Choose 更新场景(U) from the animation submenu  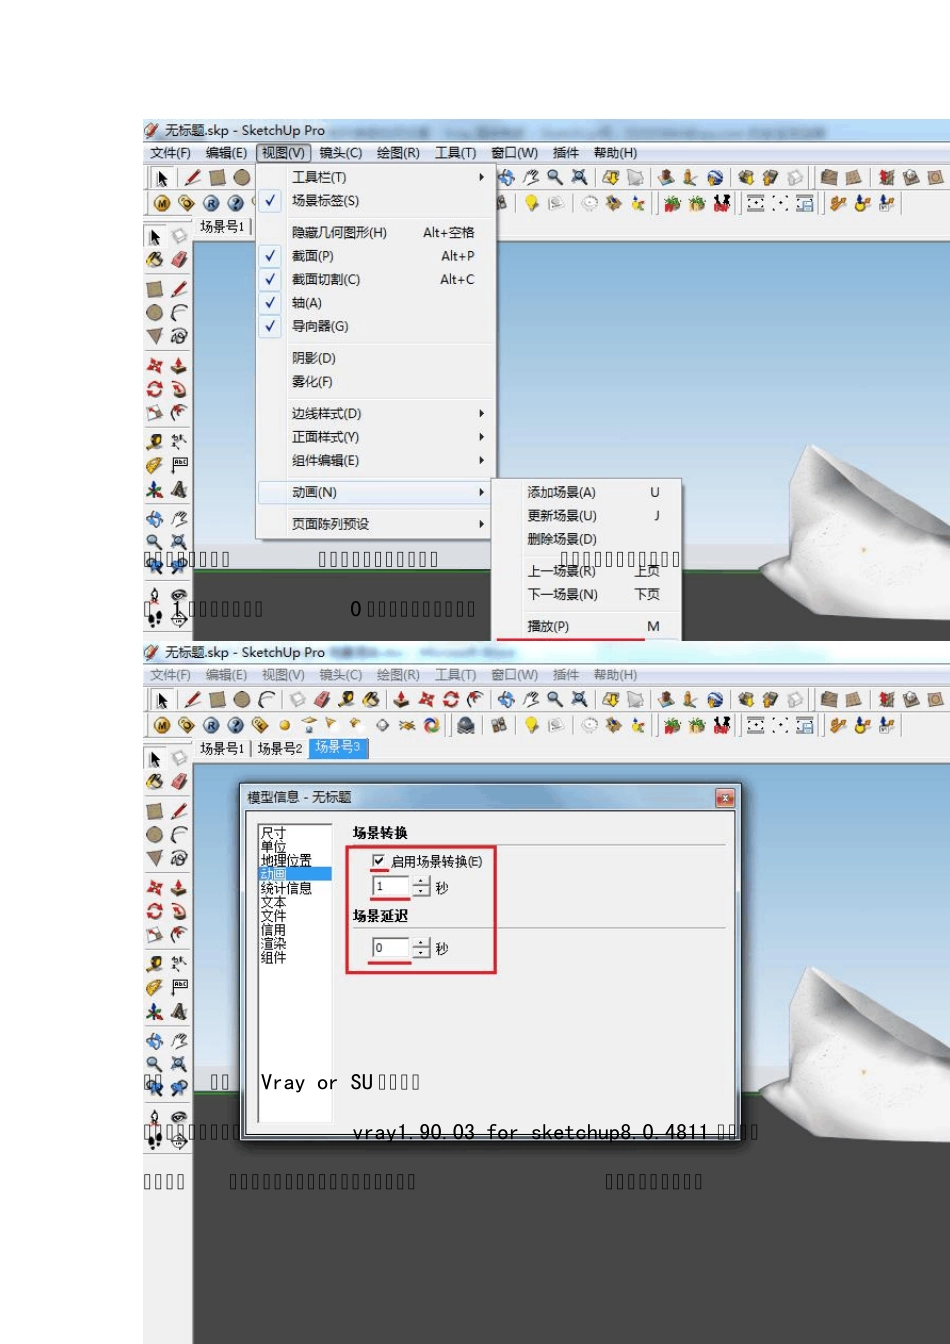(587, 516)
